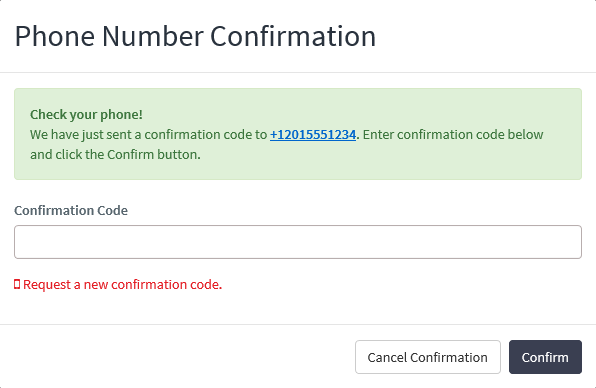Click the word 'Request' in red link
Image resolution: width=596 pixels, height=388 pixels.
pyautogui.click(x=47, y=284)
